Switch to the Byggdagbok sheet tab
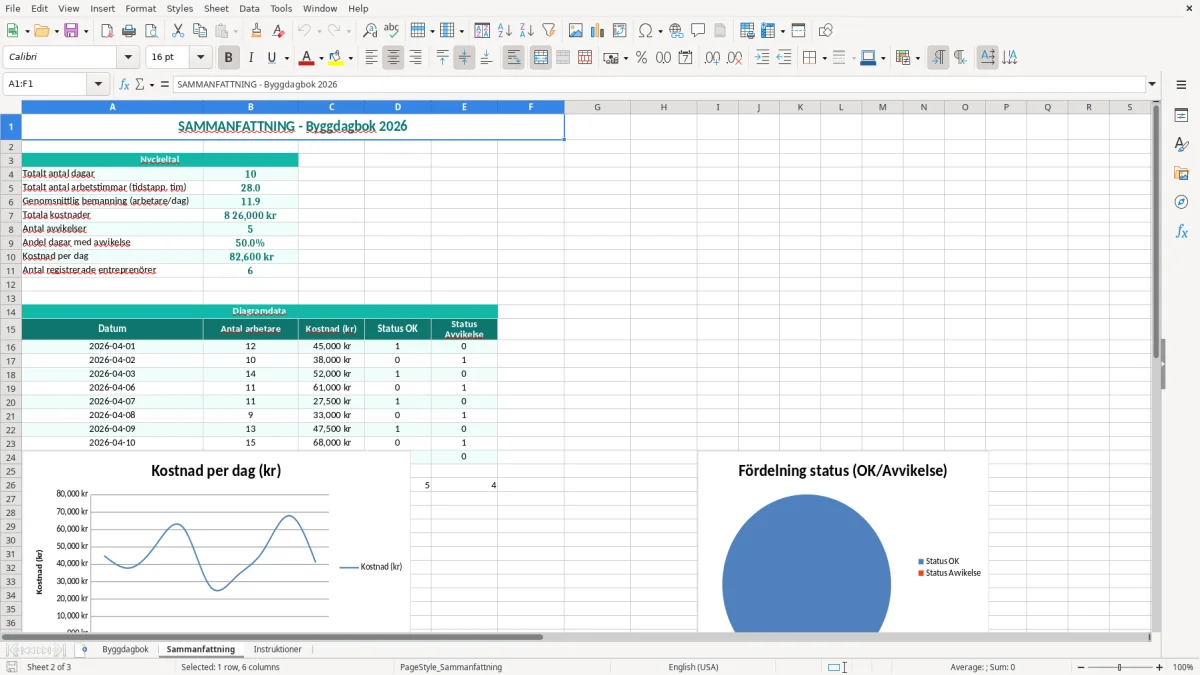The image size is (1200, 675). [125, 650]
